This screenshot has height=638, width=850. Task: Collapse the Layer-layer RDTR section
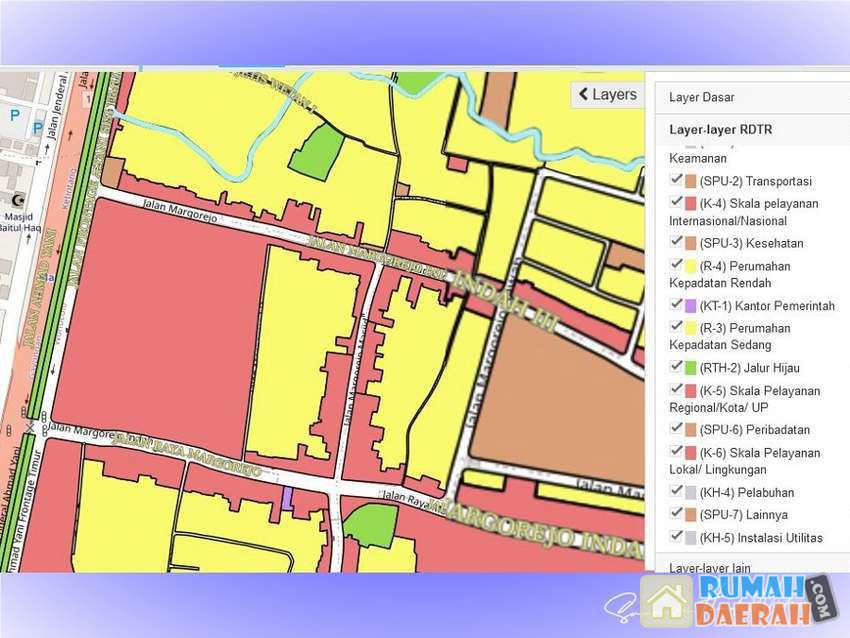[720, 130]
